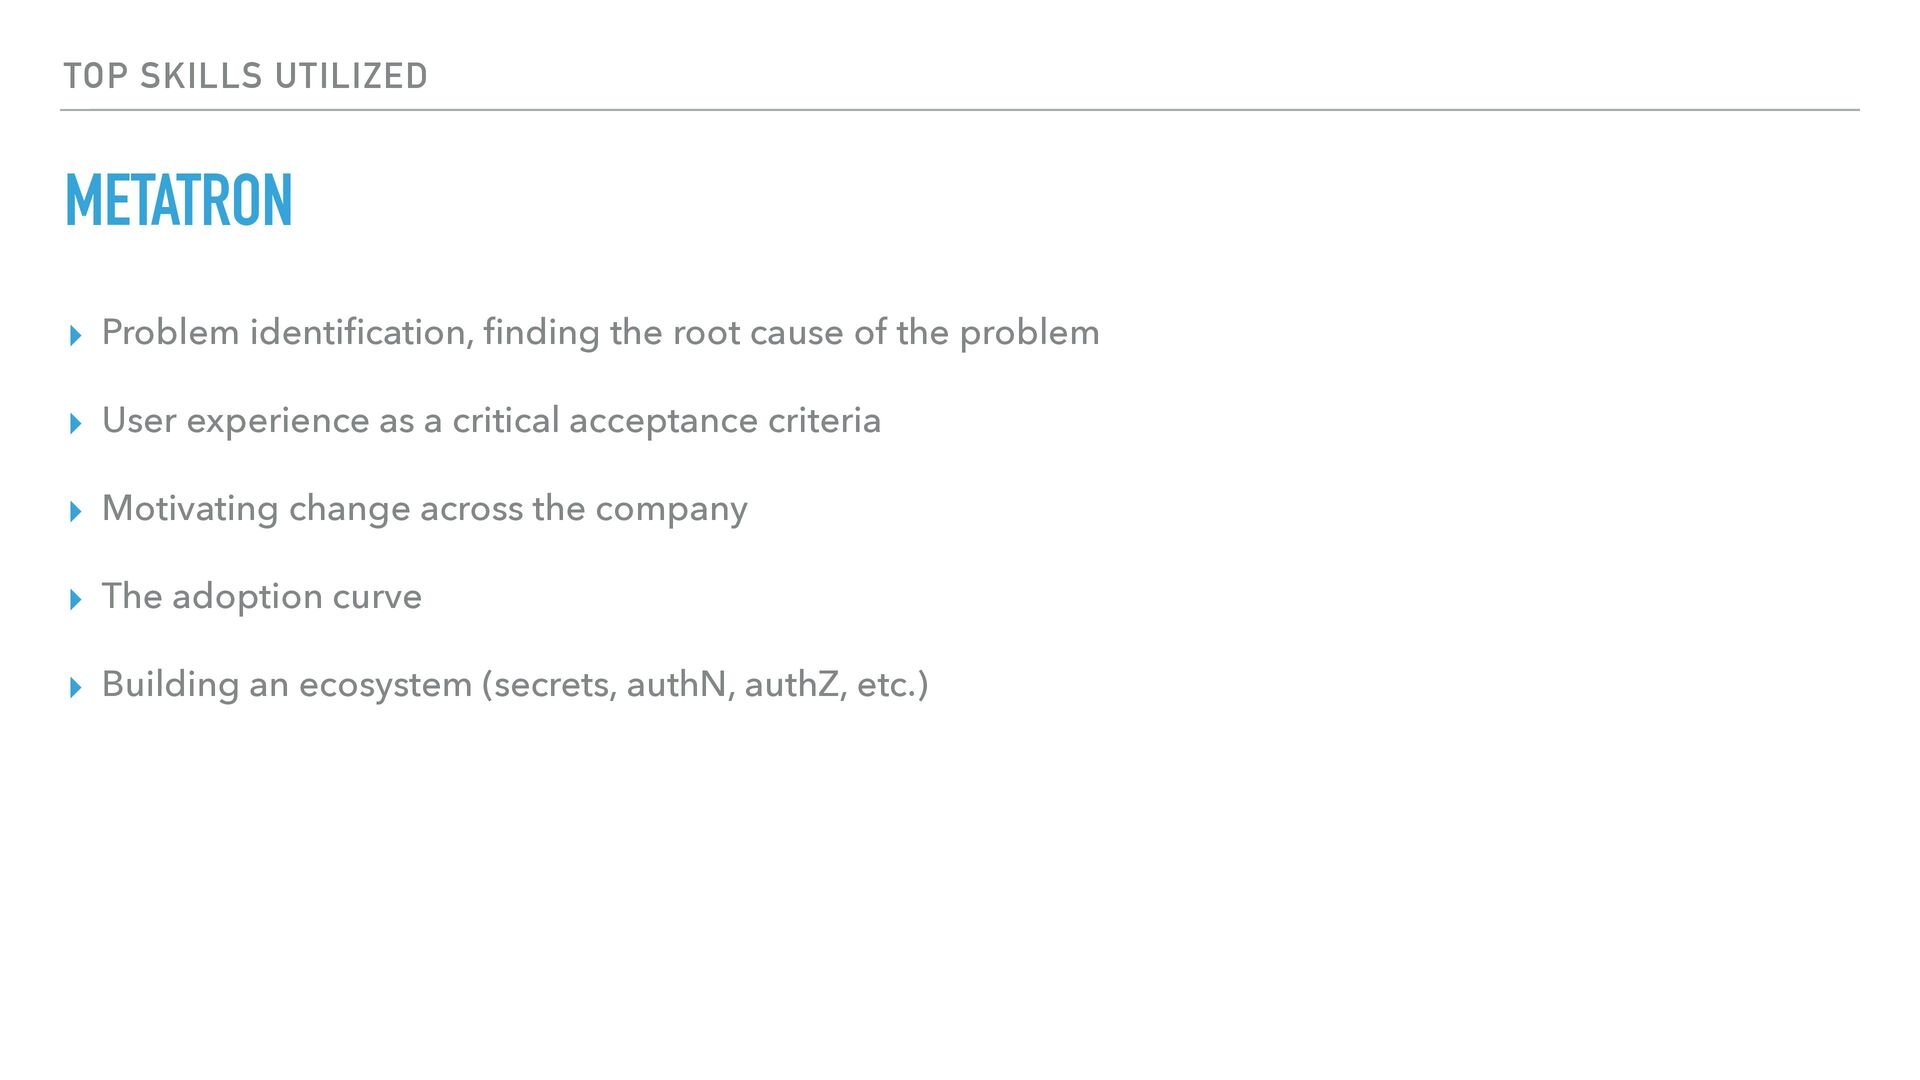This screenshot has height=1080, width=1920.
Task: Click the TOP SKILLS UTILIZED header text
Action: tap(245, 76)
